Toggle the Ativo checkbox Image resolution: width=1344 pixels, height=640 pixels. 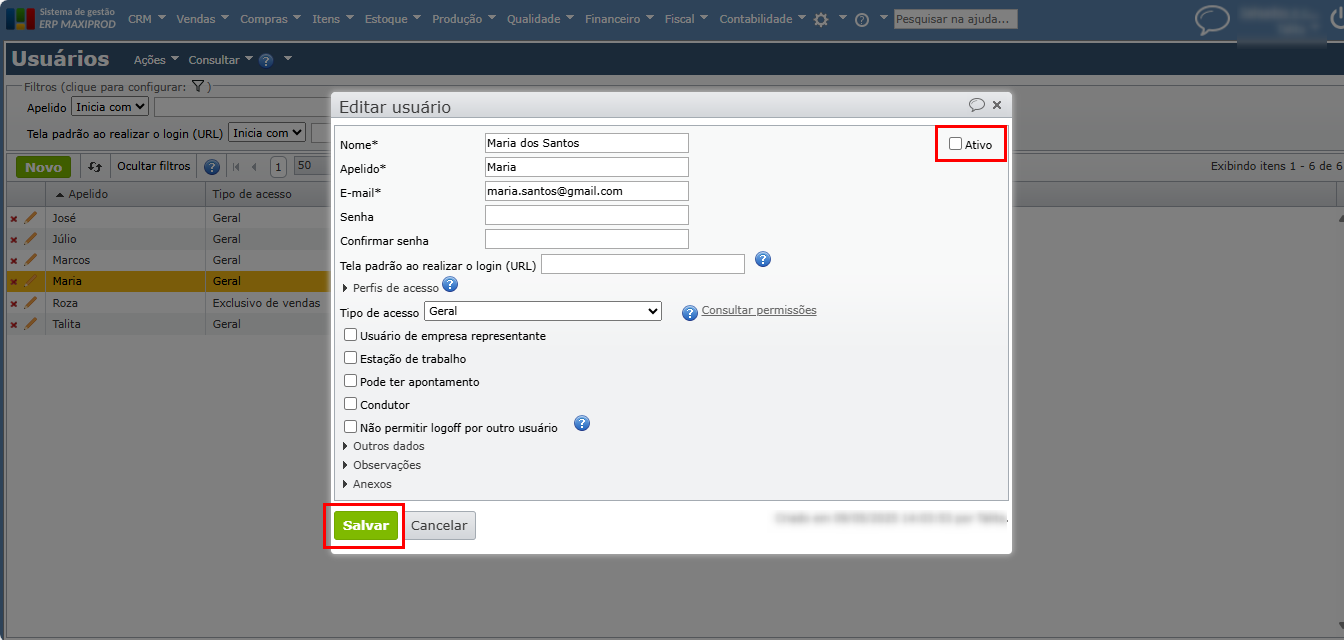click(x=955, y=144)
